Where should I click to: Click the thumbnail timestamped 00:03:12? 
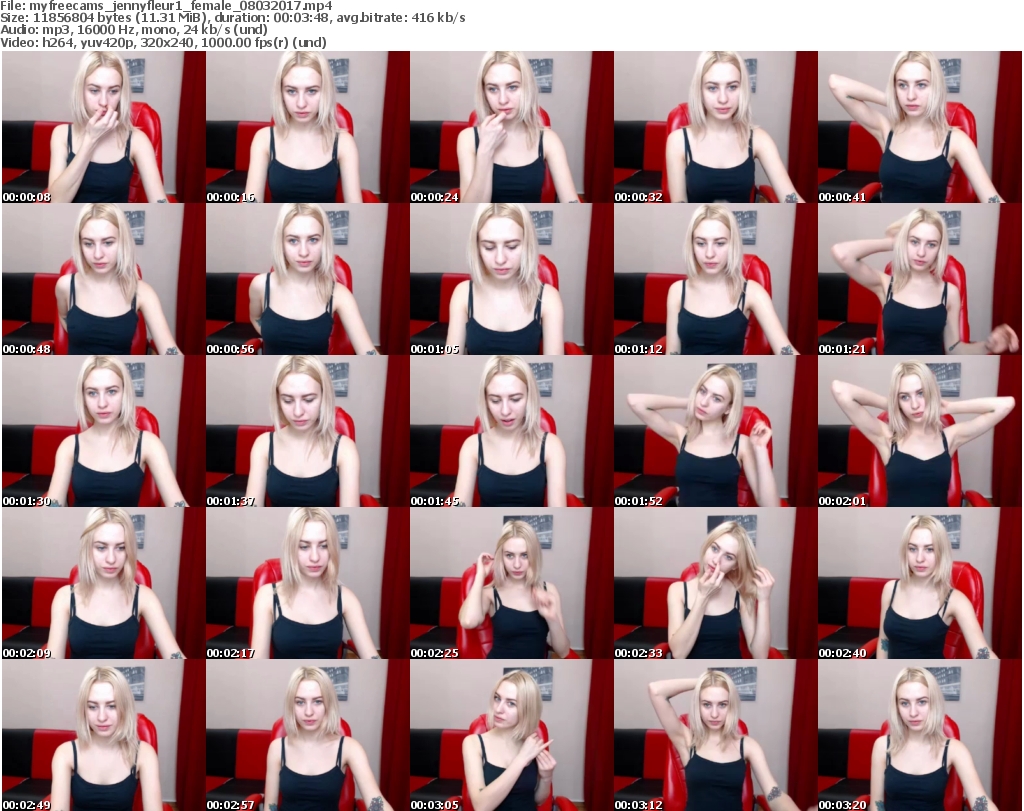coord(716,735)
